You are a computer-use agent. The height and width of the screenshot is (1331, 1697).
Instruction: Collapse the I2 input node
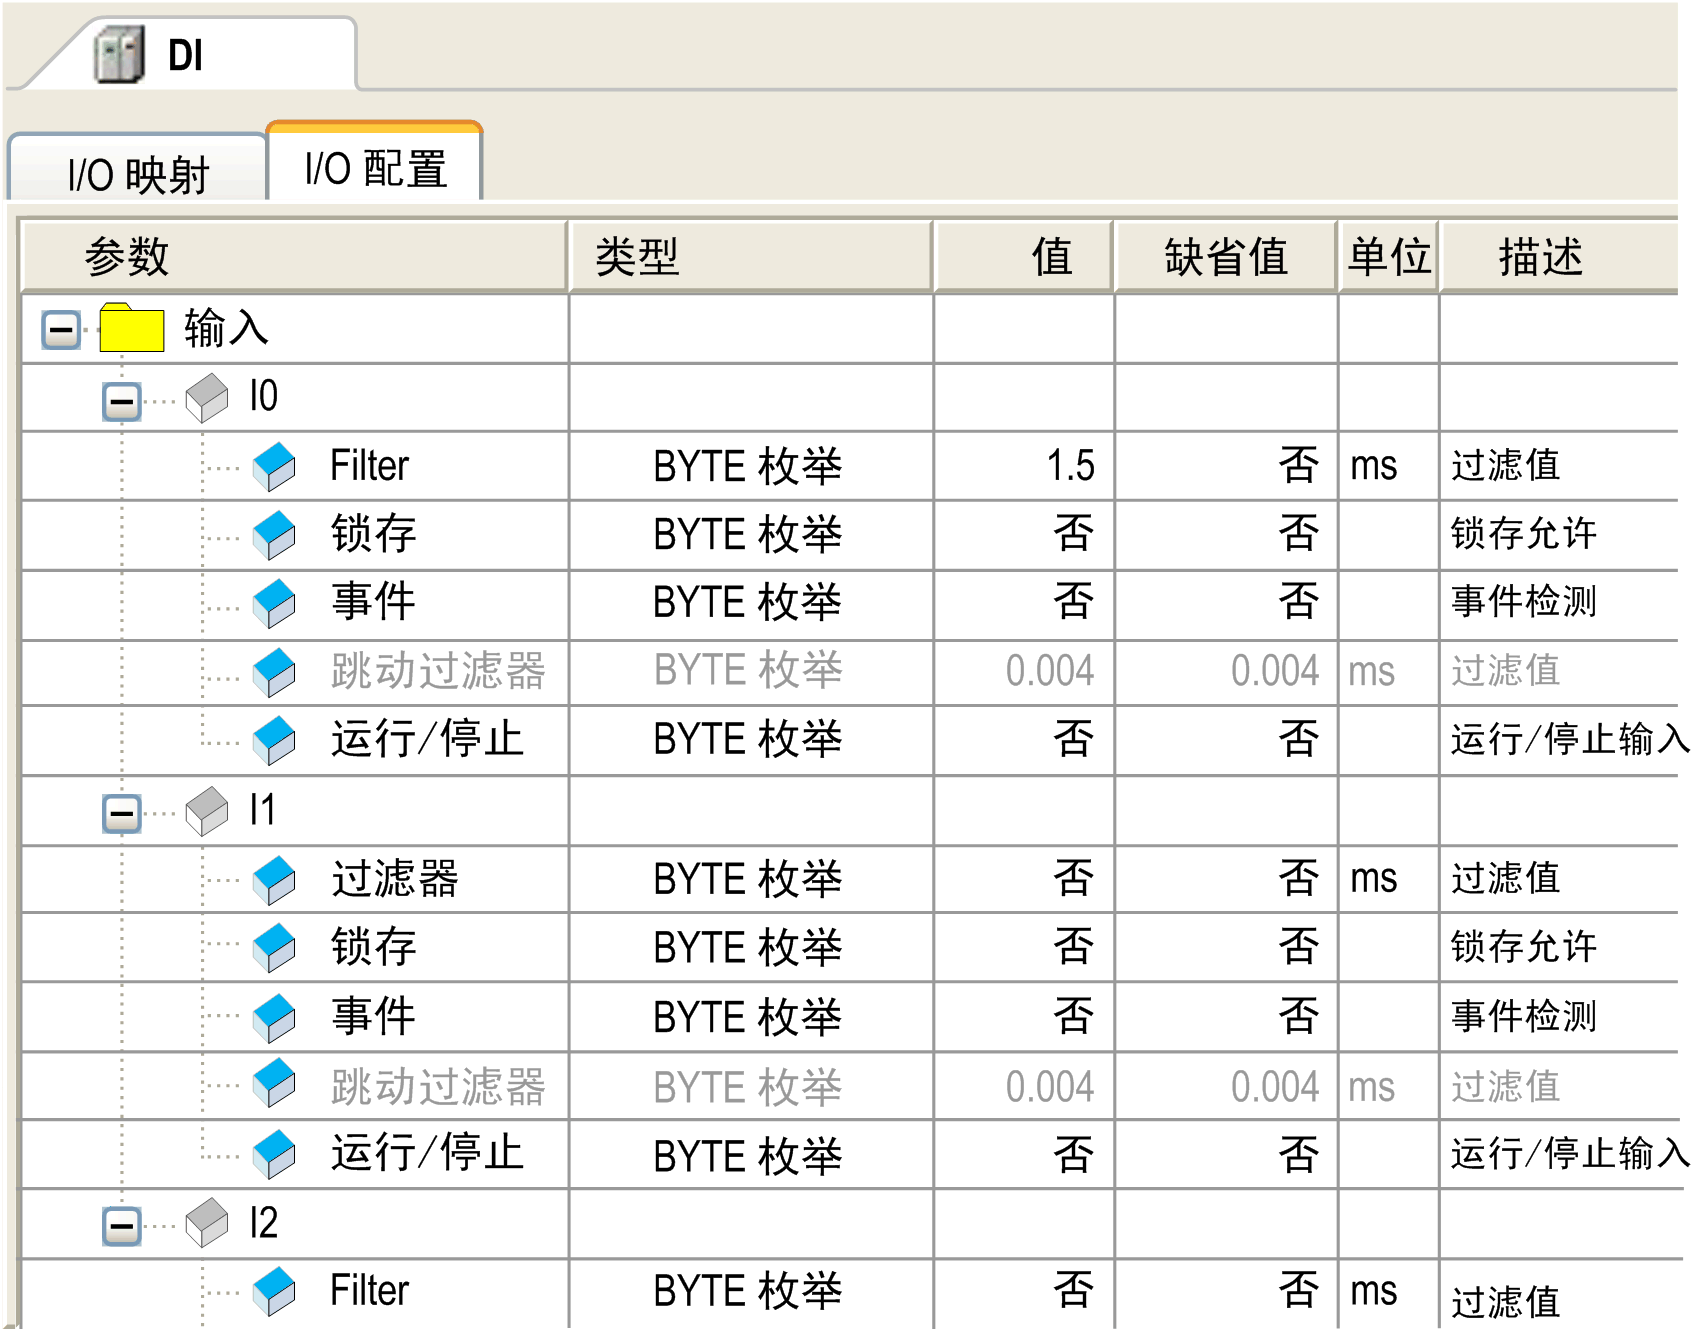coord(122,1226)
